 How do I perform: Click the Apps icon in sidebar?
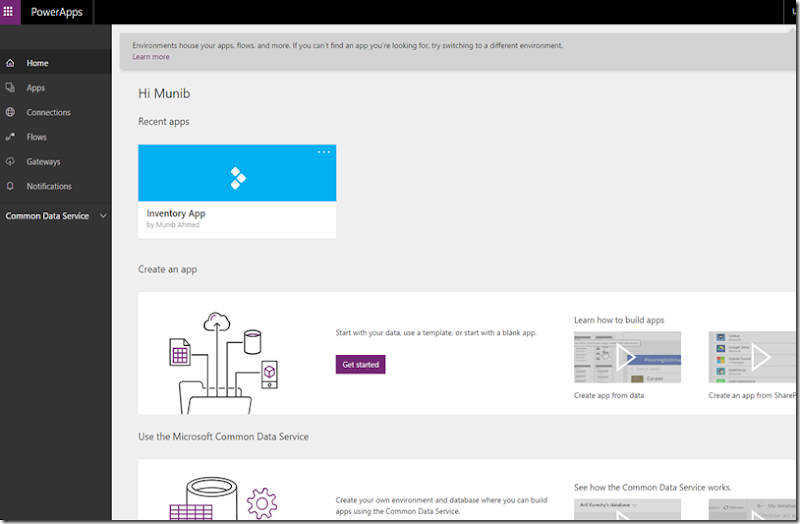click(x=10, y=88)
